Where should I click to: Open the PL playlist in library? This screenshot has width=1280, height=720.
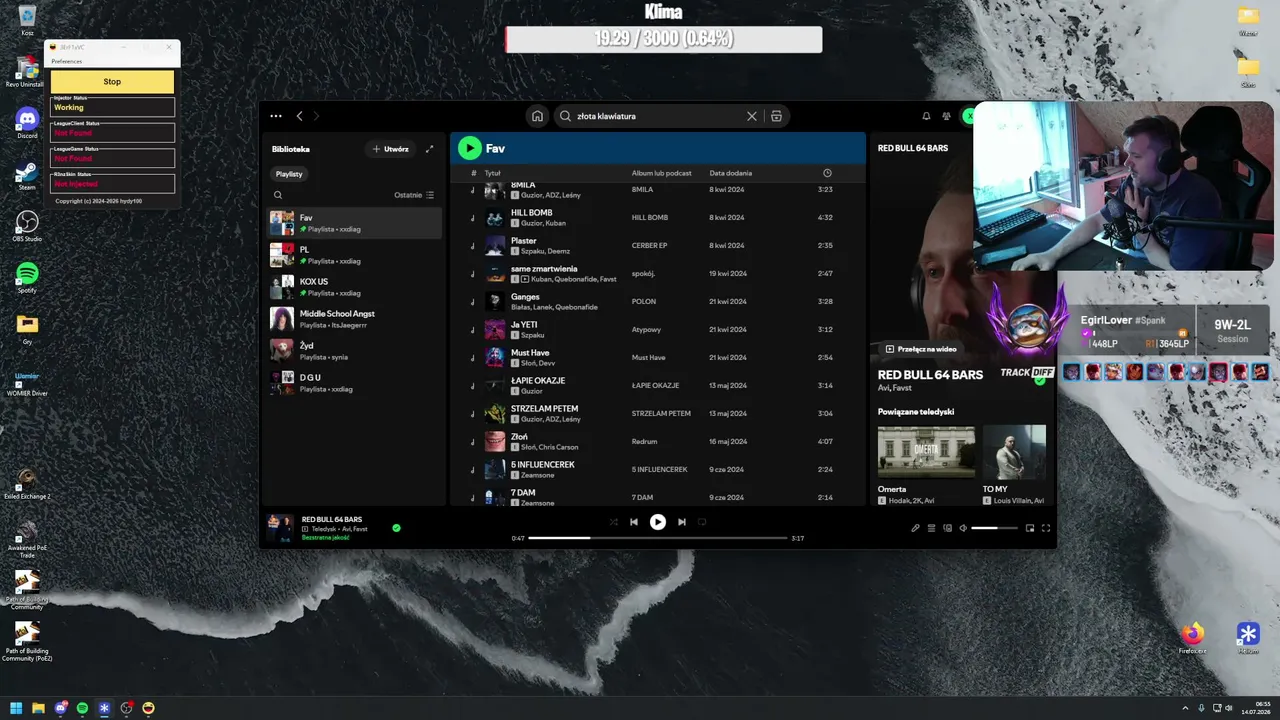click(355, 255)
